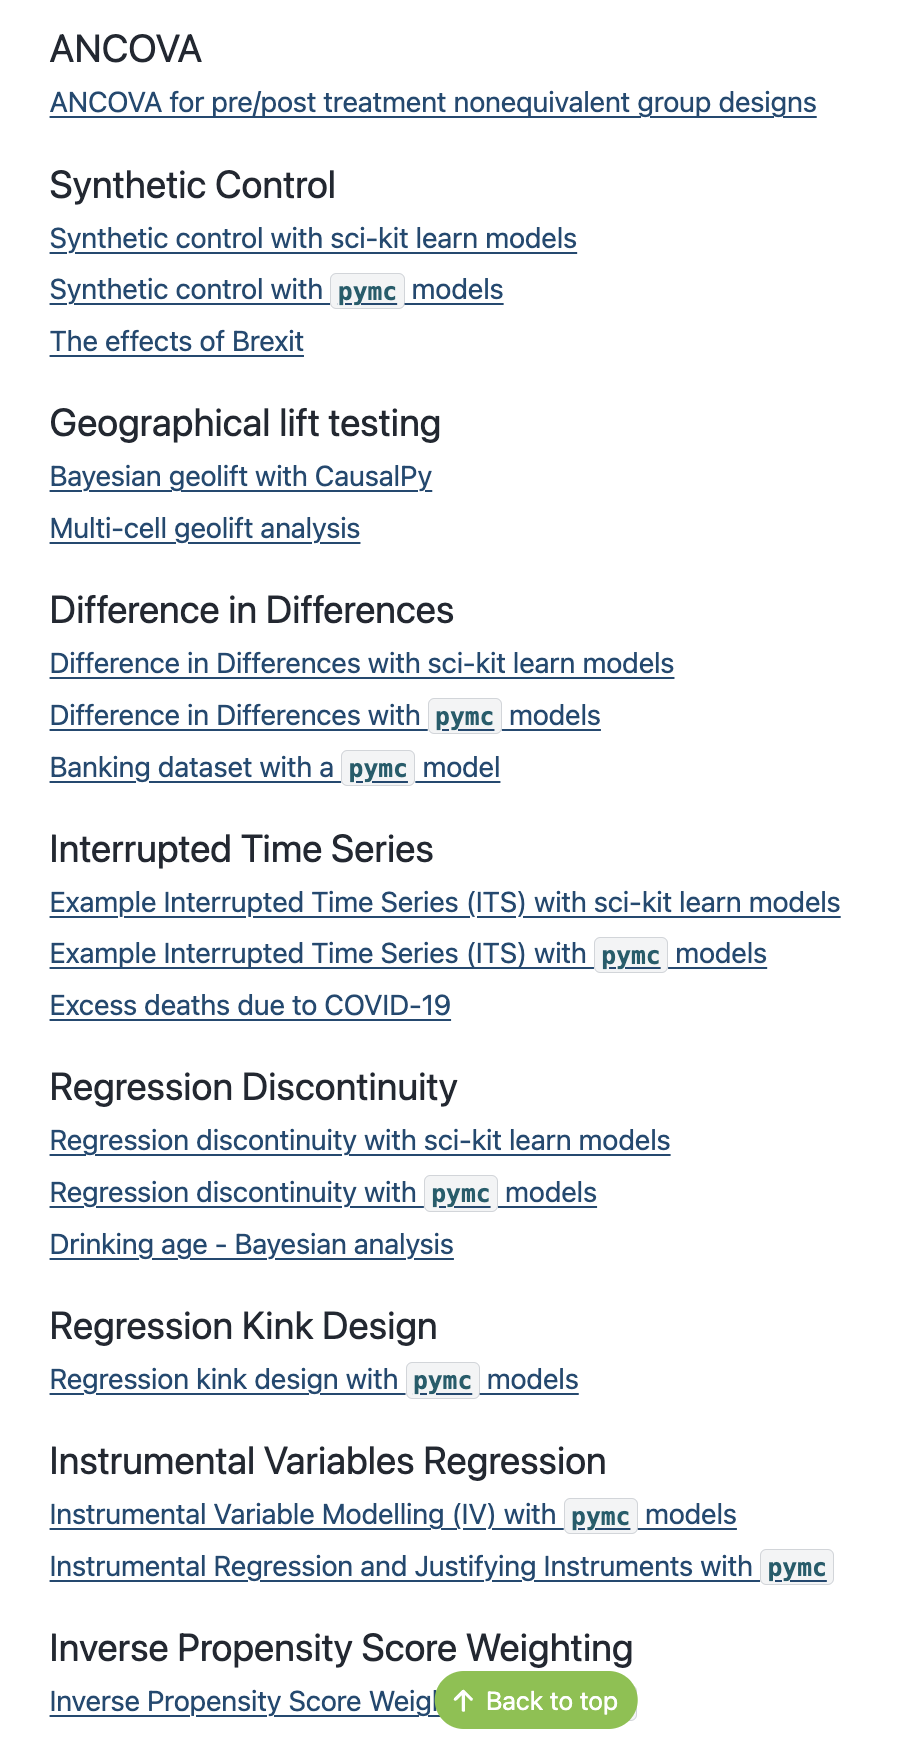View Banking dataset with a pymc model
898x1744 pixels.
click(x=275, y=768)
